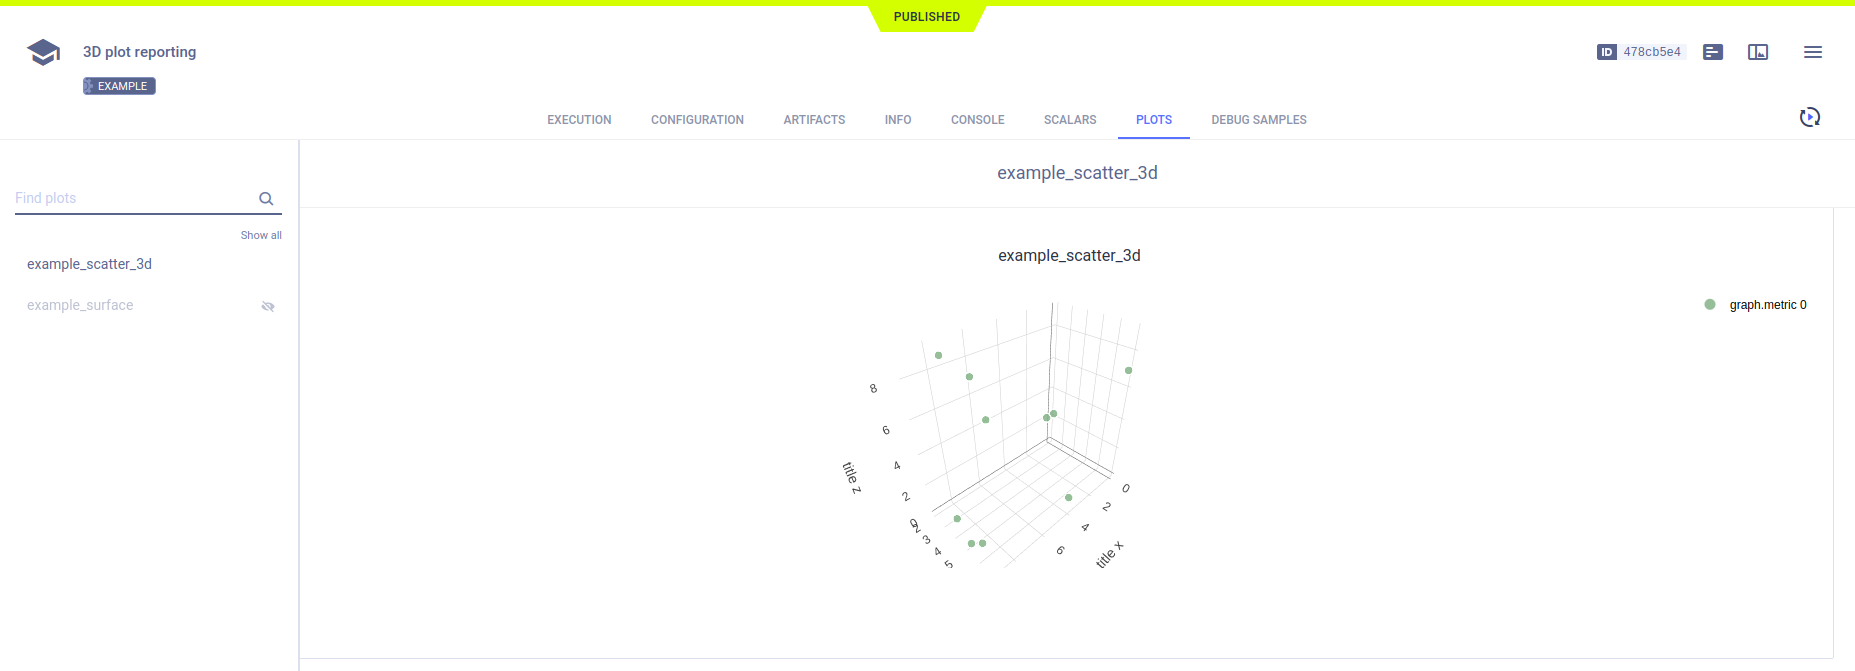1855x671 pixels.
Task: Open the CONFIGURATION tab
Action: coord(697,120)
